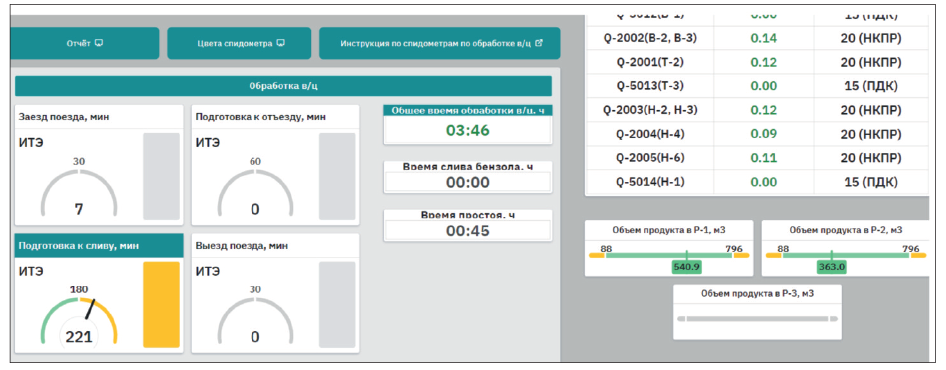Click the Р-2 volume bar marker 363.0
This screenshot has height=370, width=946.
[831, 266]
